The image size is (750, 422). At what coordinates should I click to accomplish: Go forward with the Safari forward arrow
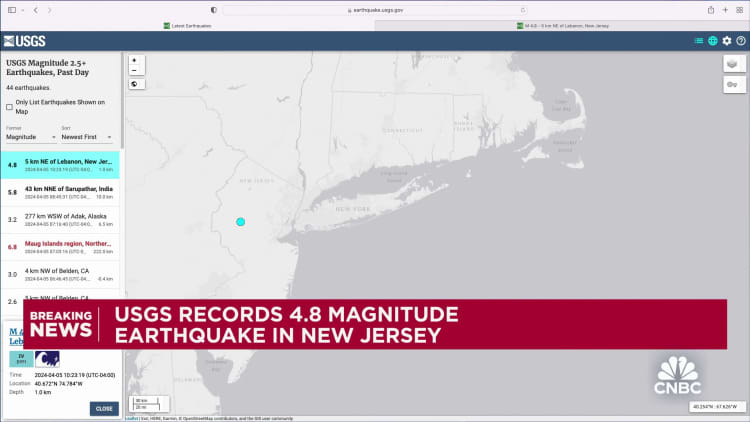pyautogui.click(x=49, y=10)
